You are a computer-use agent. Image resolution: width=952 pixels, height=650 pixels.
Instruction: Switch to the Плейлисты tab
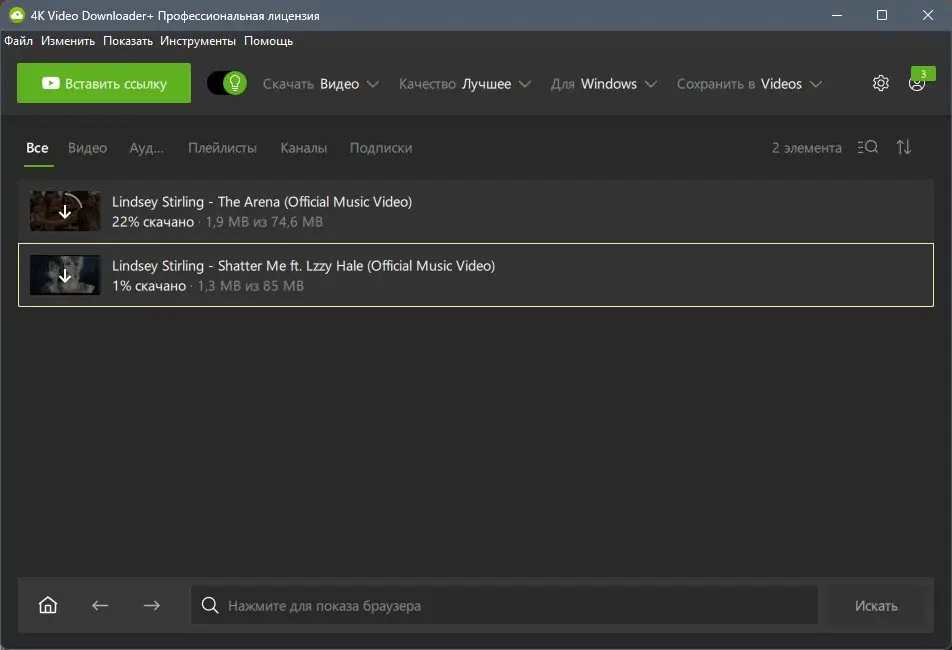[222, 147]
